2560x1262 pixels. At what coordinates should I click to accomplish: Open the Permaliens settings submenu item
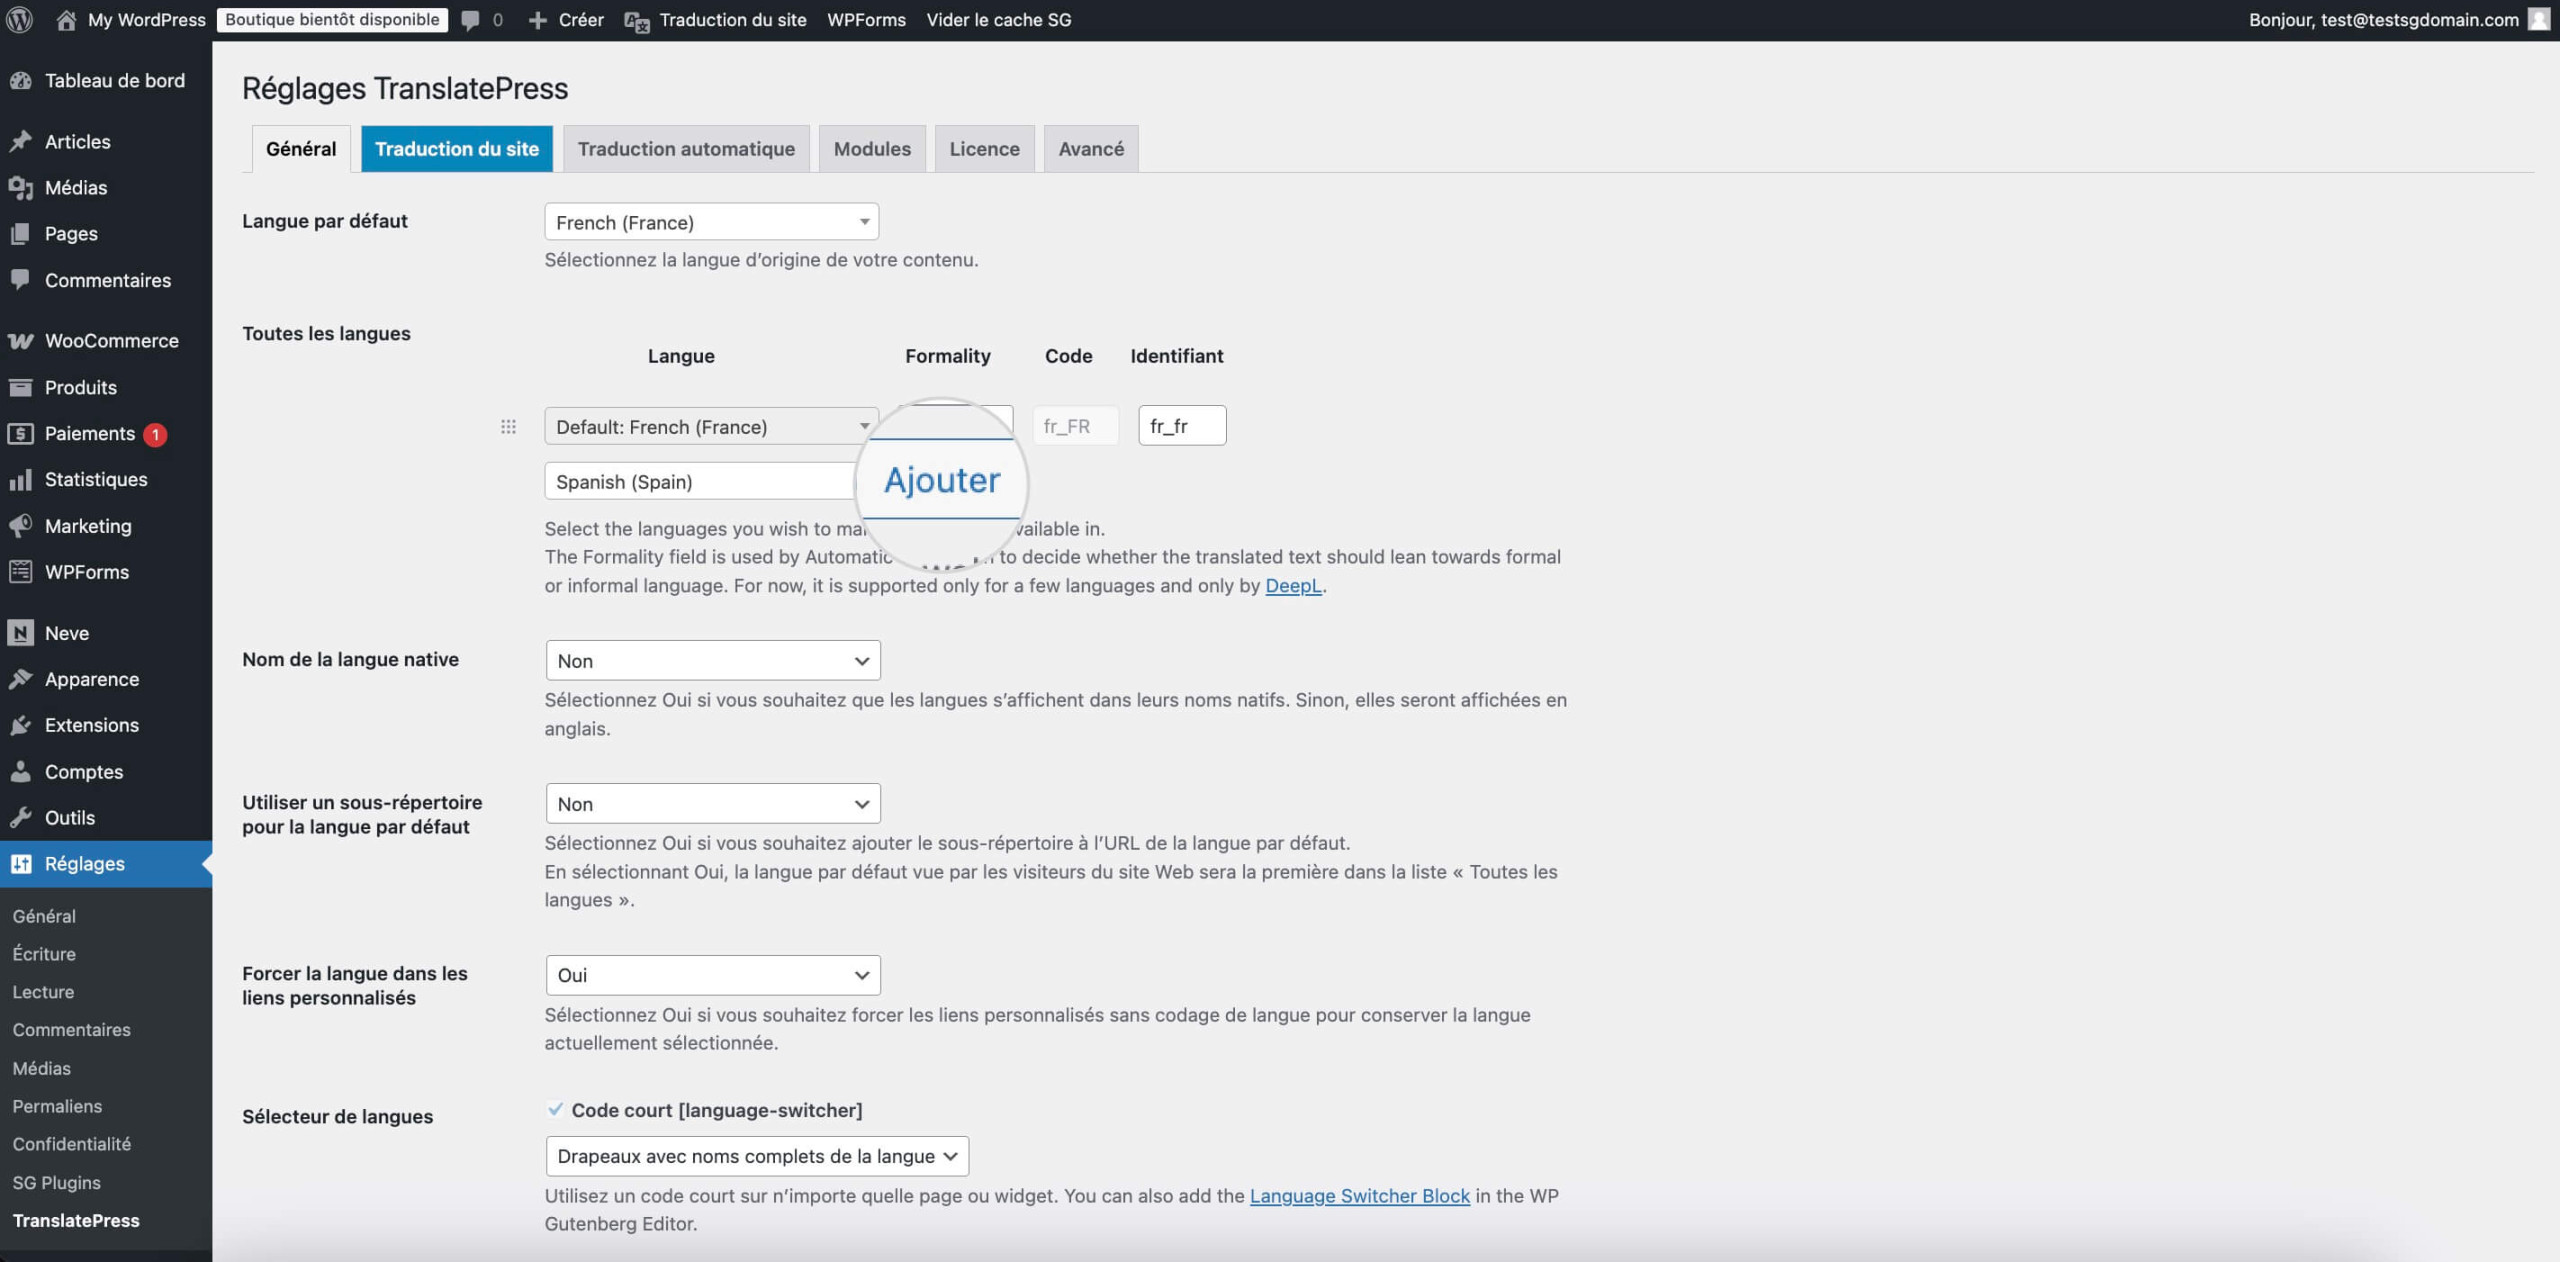pos(57,1106)
